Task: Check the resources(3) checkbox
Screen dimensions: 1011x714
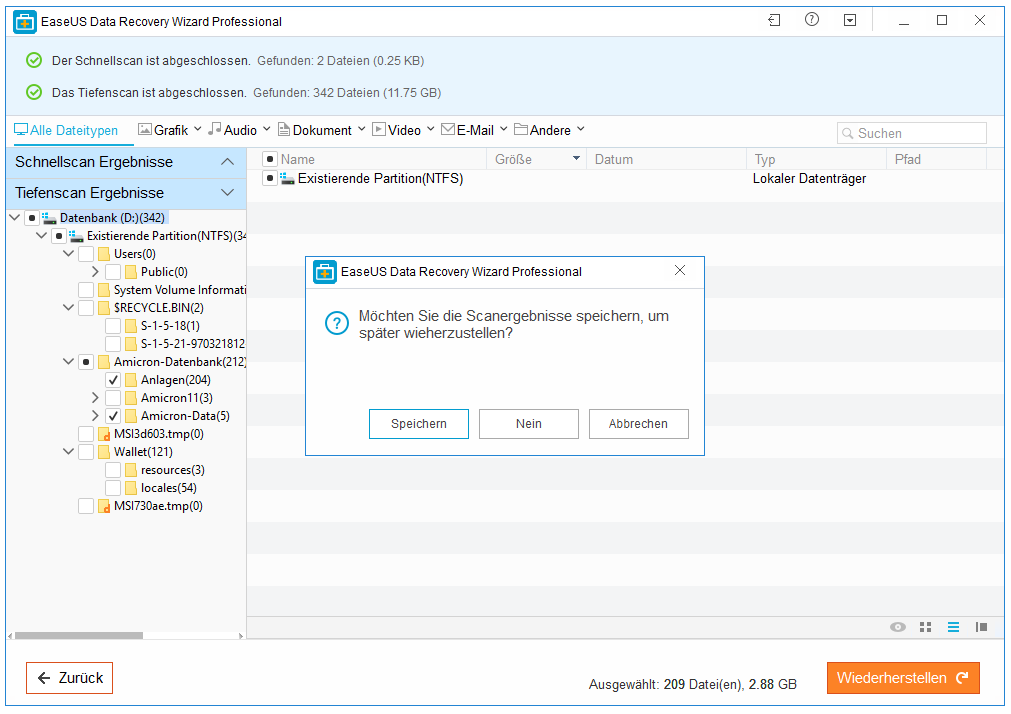Action: click(113, 470)
